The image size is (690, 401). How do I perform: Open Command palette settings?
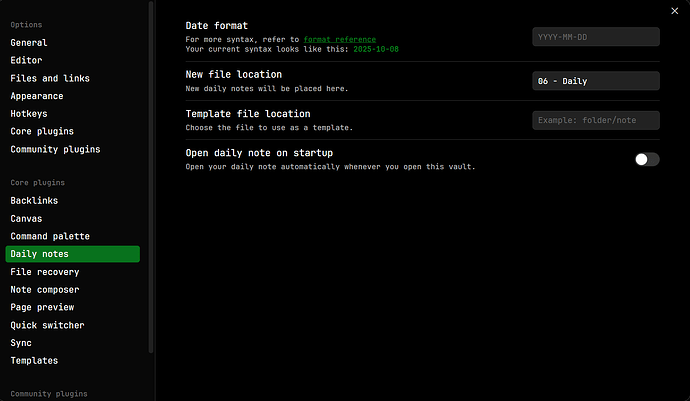[x=50, y=237]
